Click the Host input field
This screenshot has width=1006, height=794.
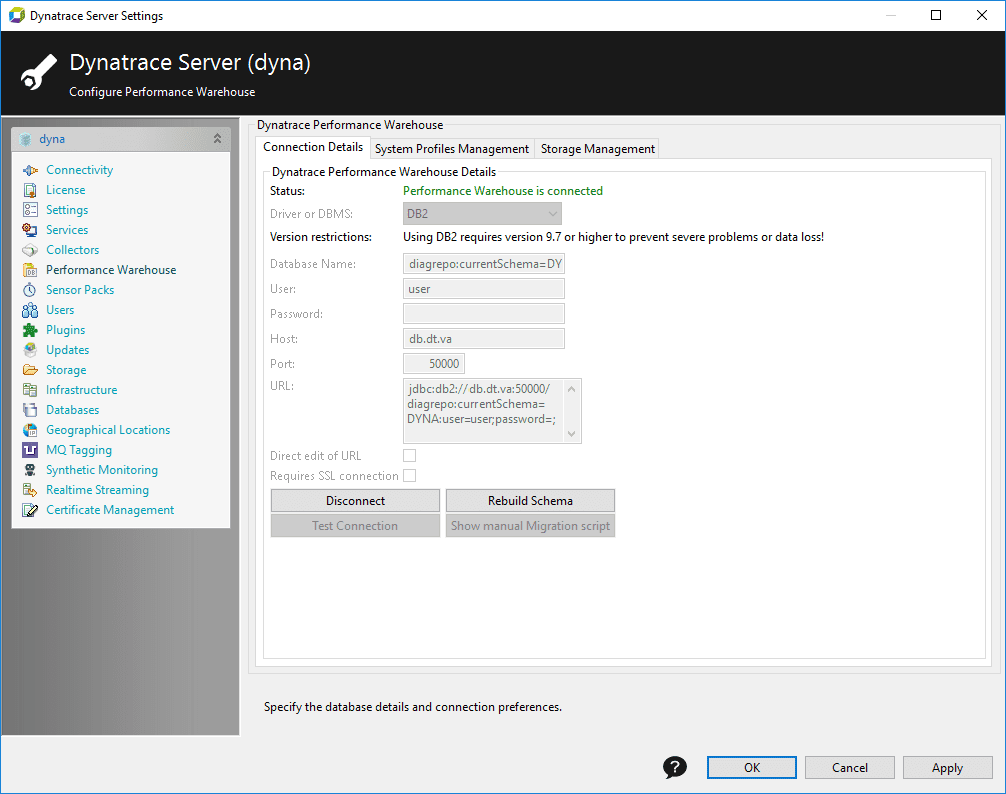[484, 339]
